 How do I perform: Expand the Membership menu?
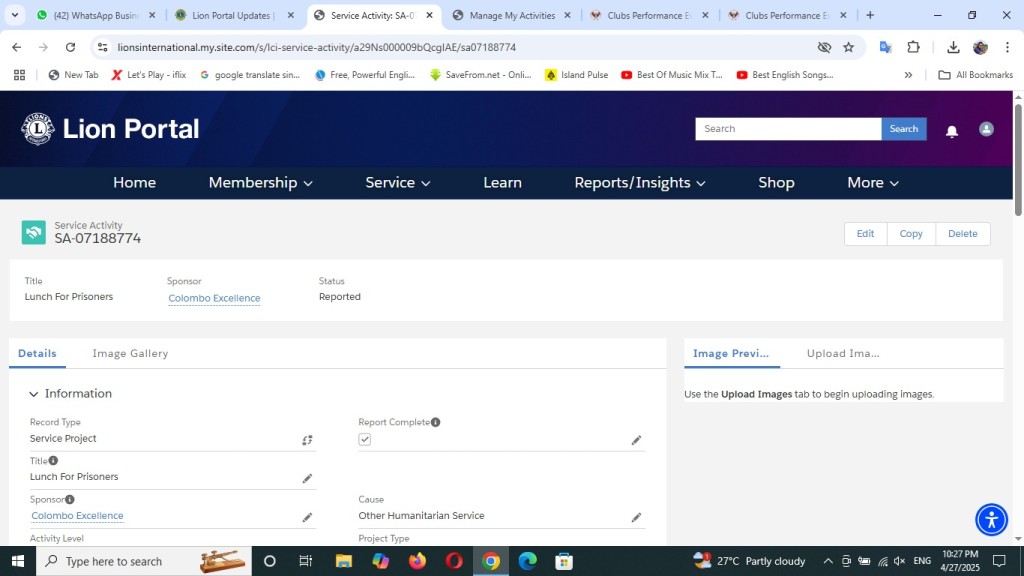[x=261, y=183]
